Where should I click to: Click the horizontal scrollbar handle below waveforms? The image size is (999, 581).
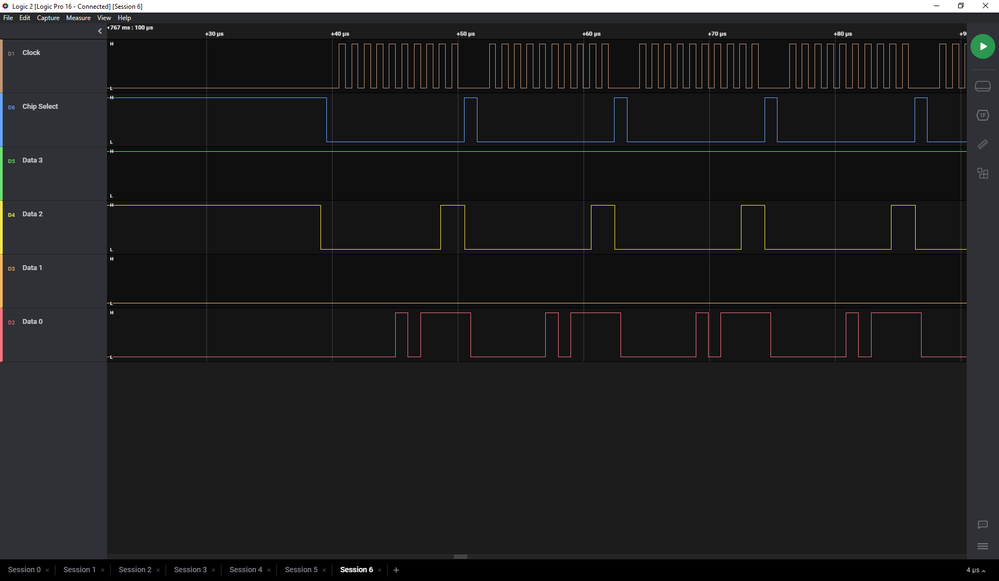pos(460,557)
